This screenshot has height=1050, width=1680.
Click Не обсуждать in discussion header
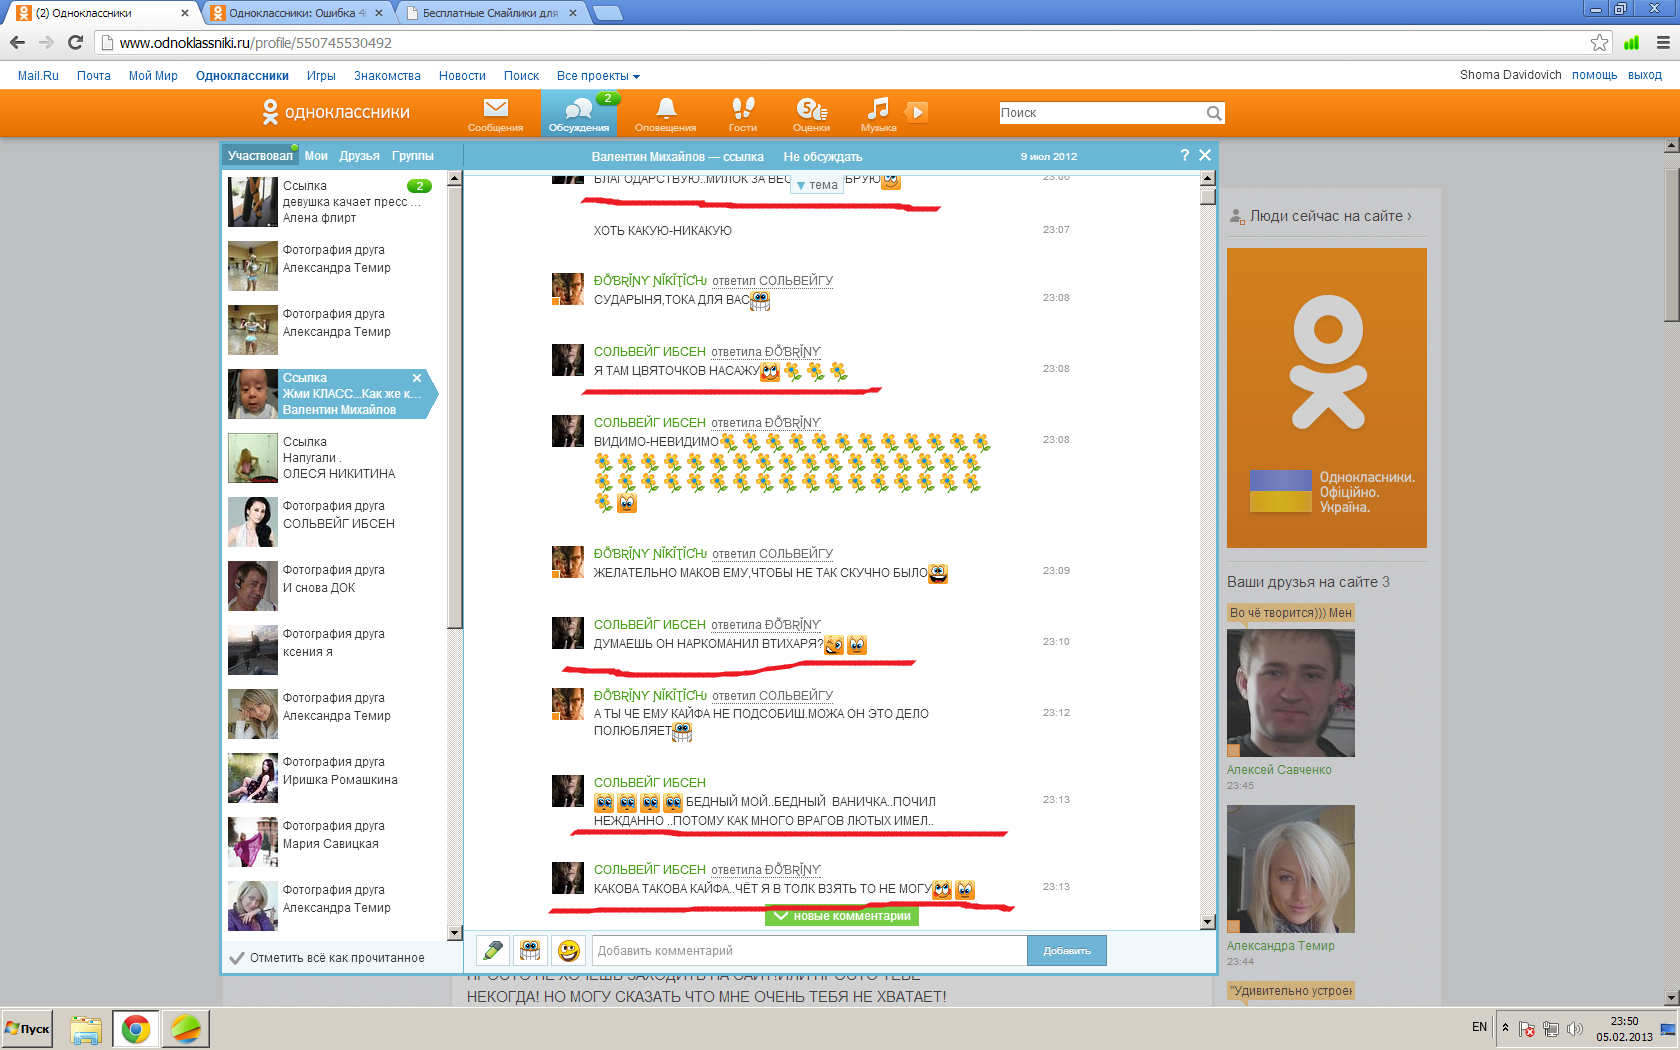coord(823,157)
